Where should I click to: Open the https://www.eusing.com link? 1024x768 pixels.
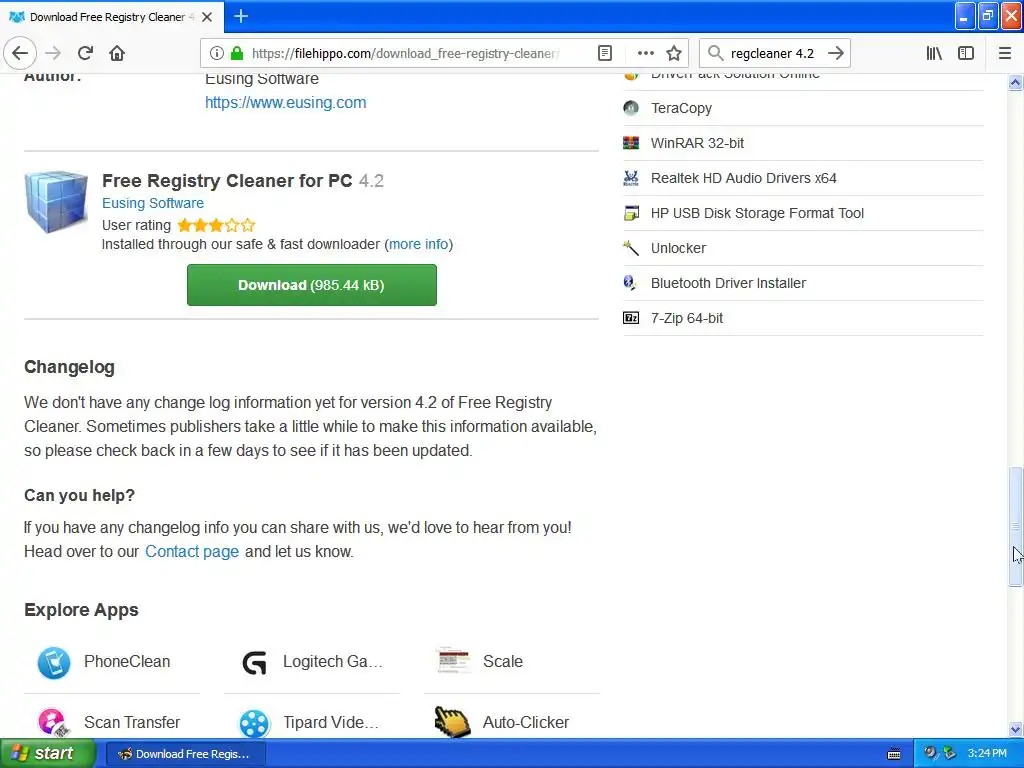(x=285, y=103)
